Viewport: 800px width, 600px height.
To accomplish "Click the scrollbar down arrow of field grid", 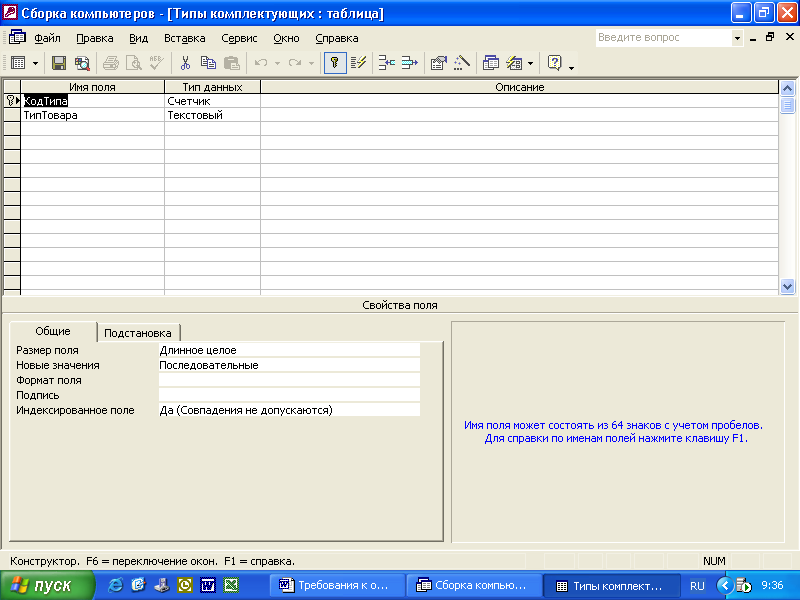I will coord(787,287).
